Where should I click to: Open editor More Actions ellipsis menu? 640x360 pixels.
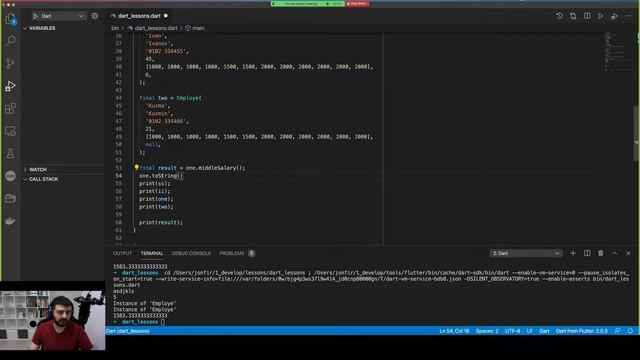tap(629, 16)
